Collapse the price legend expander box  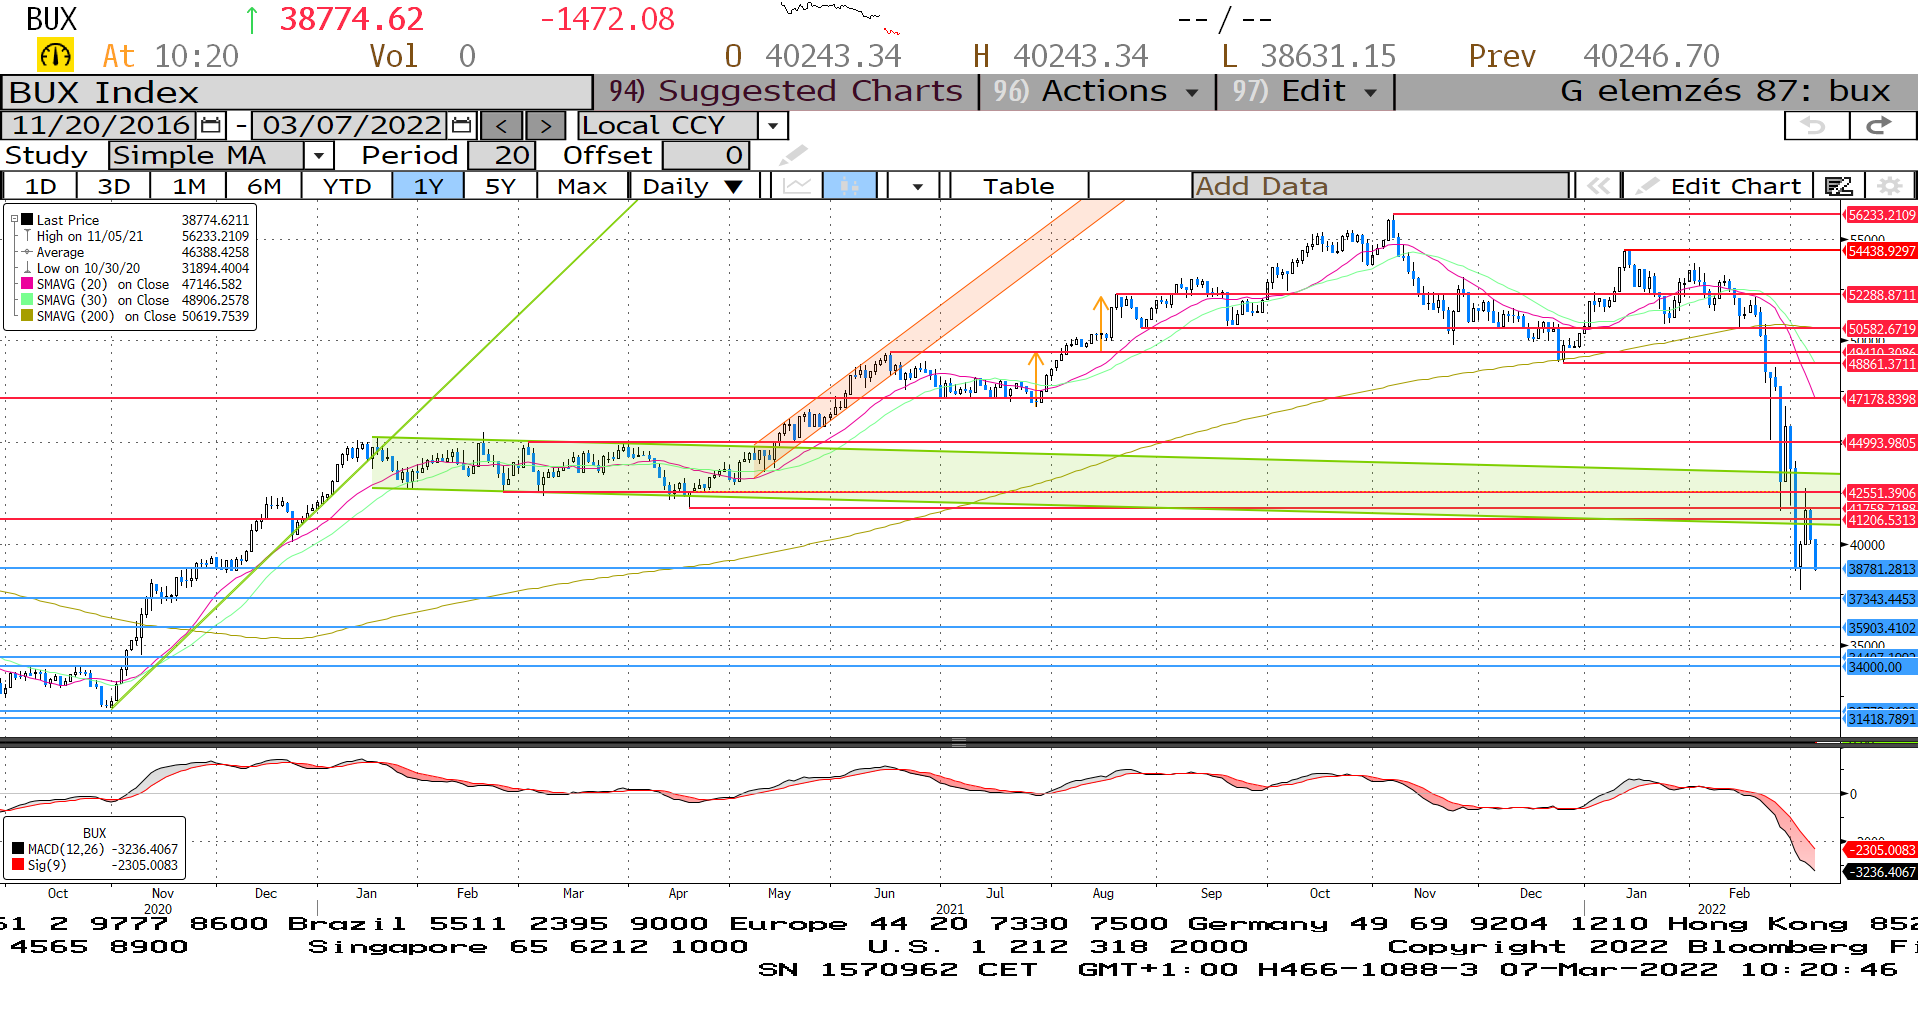(x=15, y=219)
